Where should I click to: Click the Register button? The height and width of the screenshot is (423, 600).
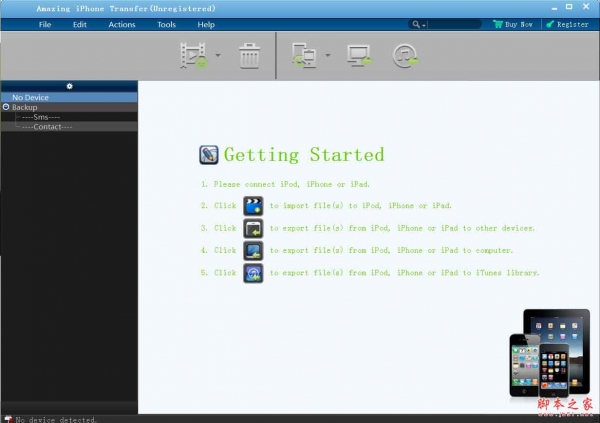pos(567,24)
